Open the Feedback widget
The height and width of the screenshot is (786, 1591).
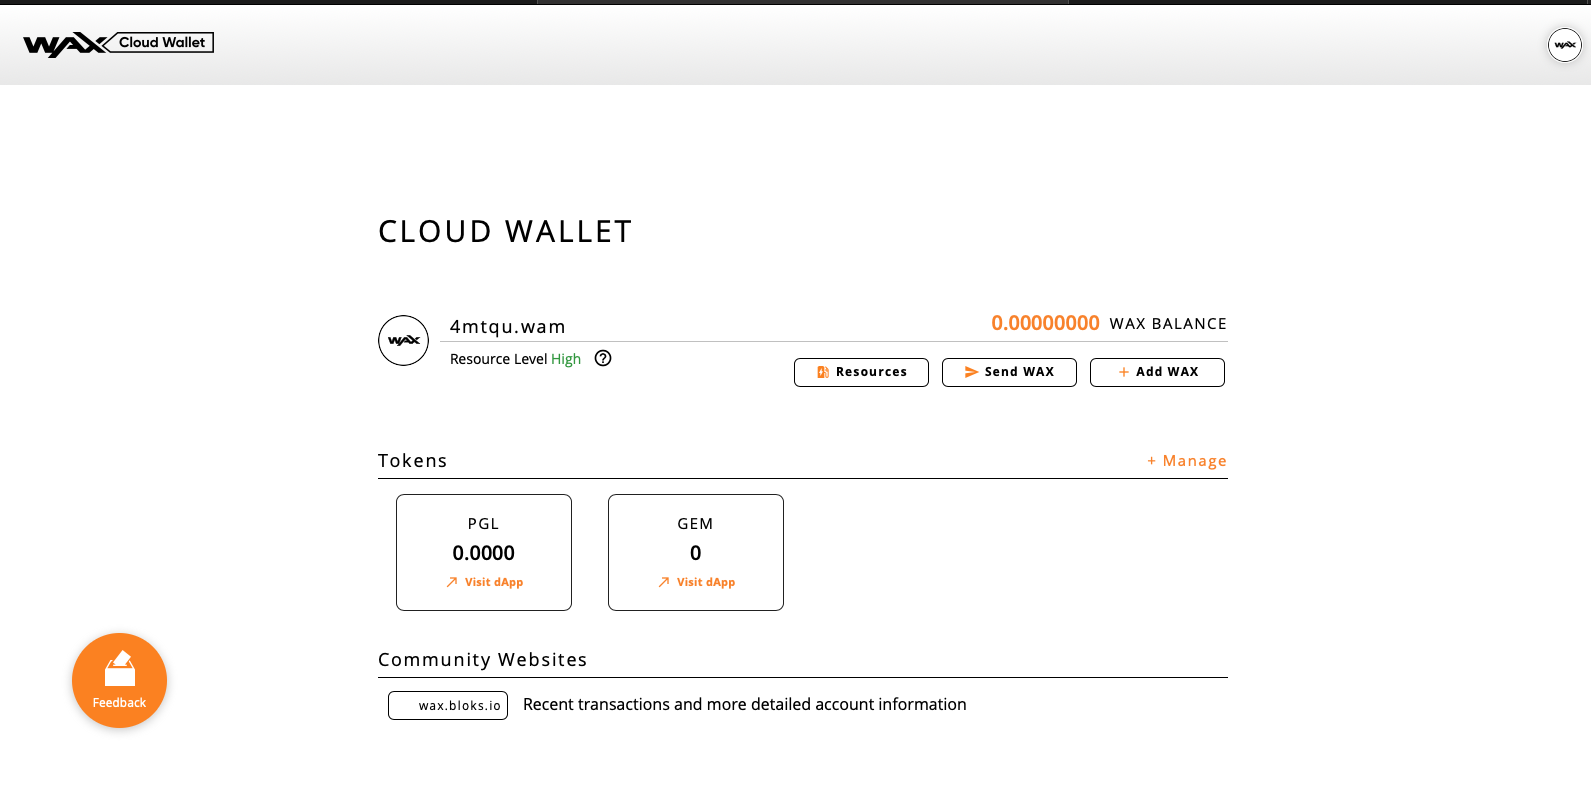[119, 680]
